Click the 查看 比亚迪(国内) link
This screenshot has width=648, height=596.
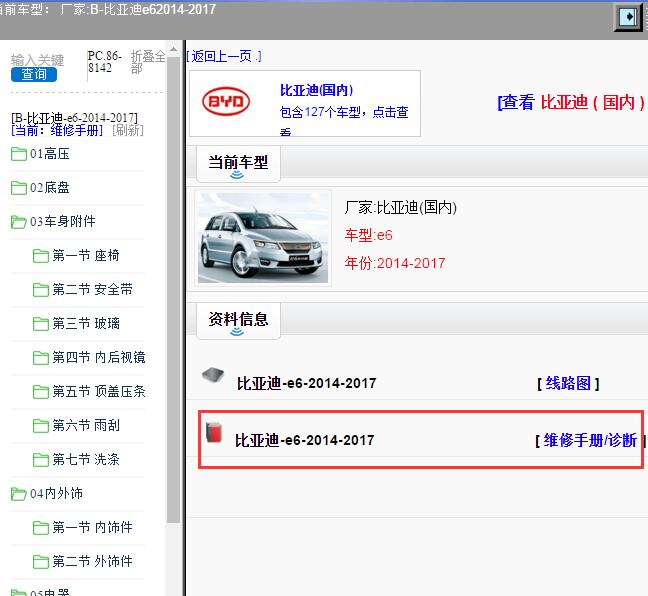[572, 102]
